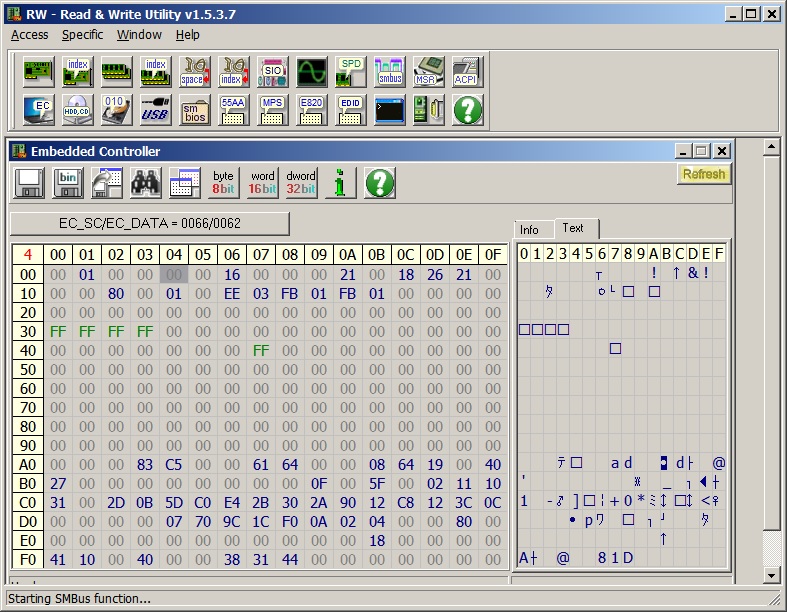Select cell with value C8 in row C0
Viewport: 787px width, 612px height.
coord(406,503)
